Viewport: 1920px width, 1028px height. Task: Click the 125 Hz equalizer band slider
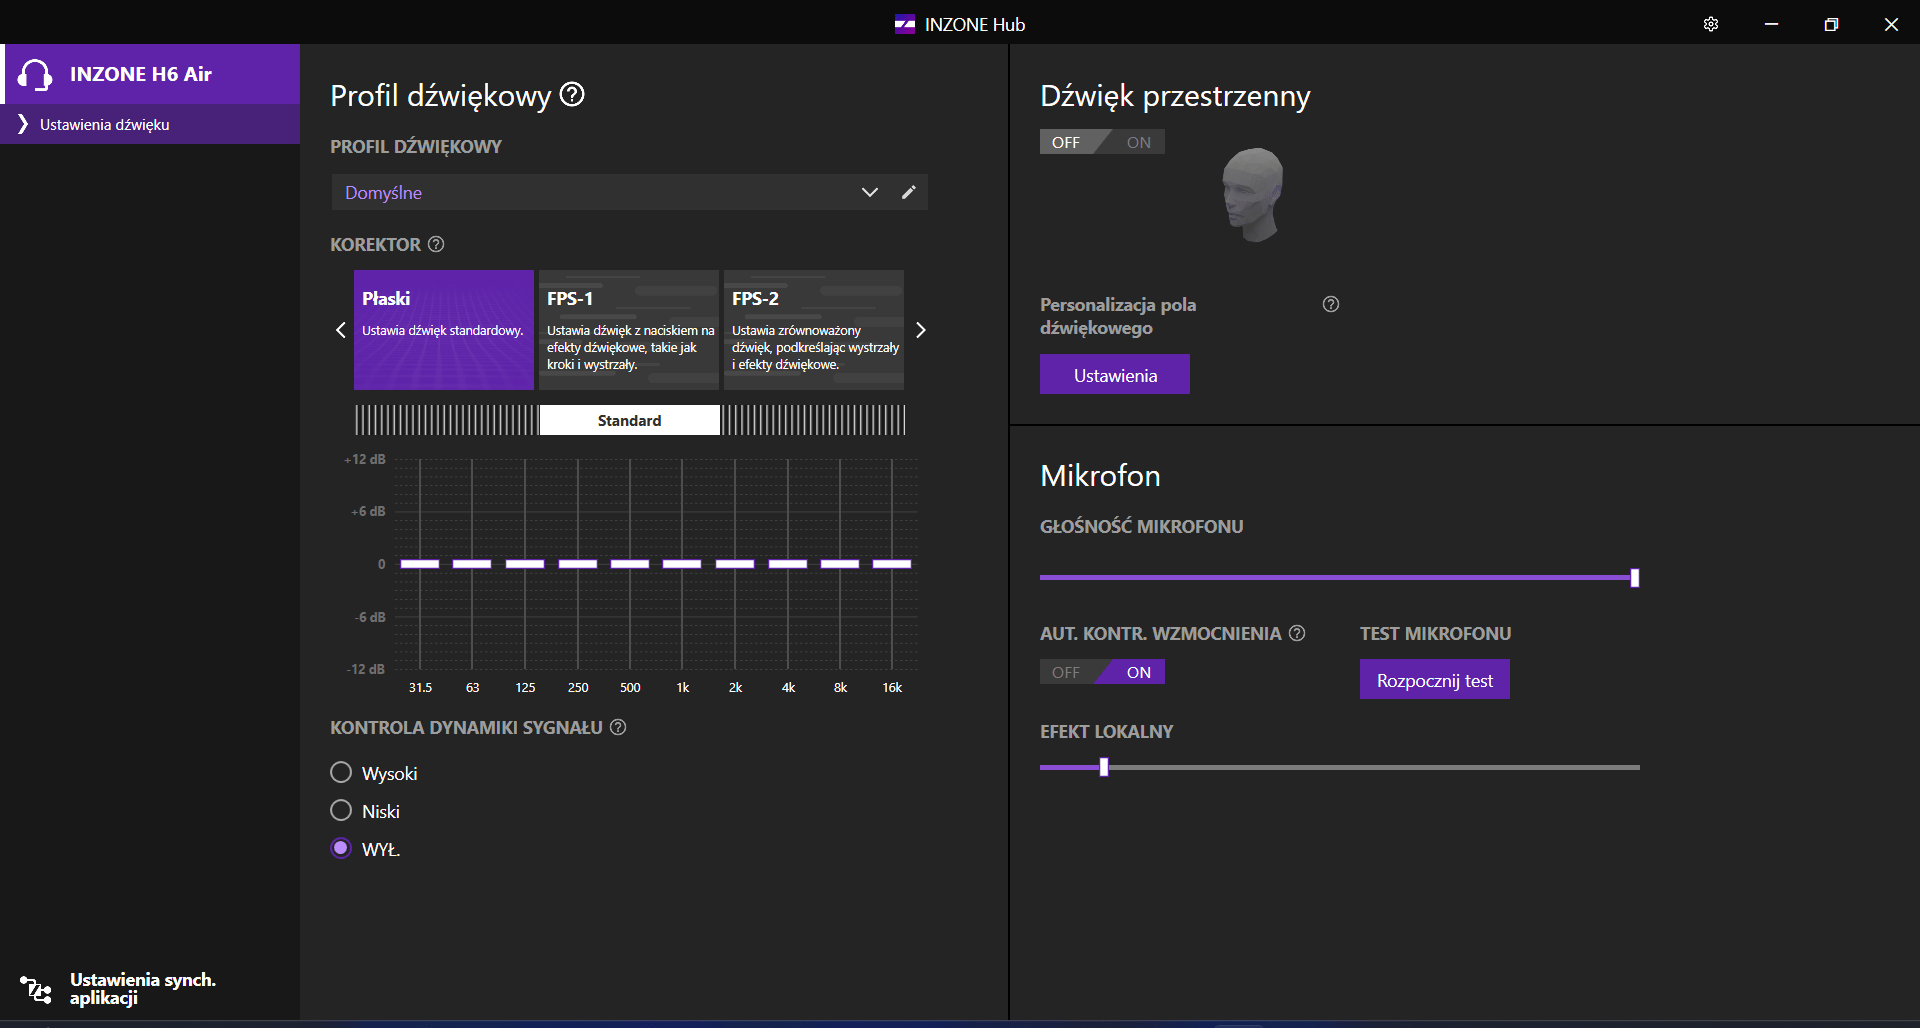click(525, 564)
